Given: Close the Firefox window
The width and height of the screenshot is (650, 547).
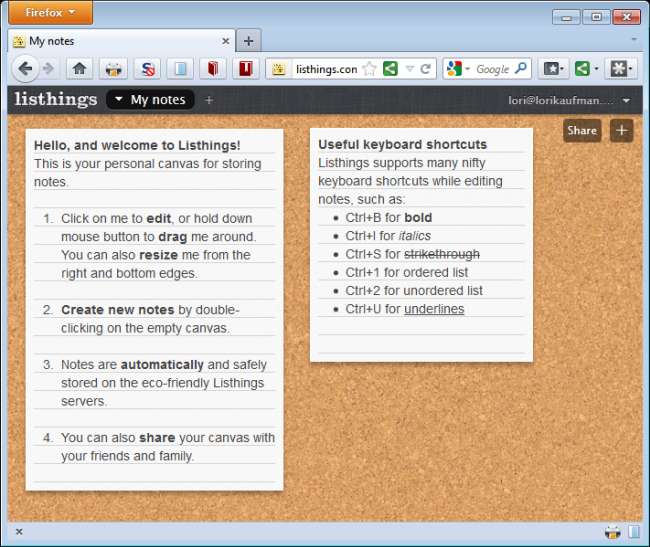Looking at the screenshot, I should tap(626, 17).
